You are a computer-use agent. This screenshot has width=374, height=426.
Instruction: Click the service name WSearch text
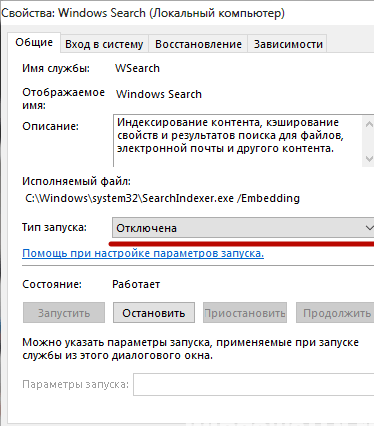137,68
